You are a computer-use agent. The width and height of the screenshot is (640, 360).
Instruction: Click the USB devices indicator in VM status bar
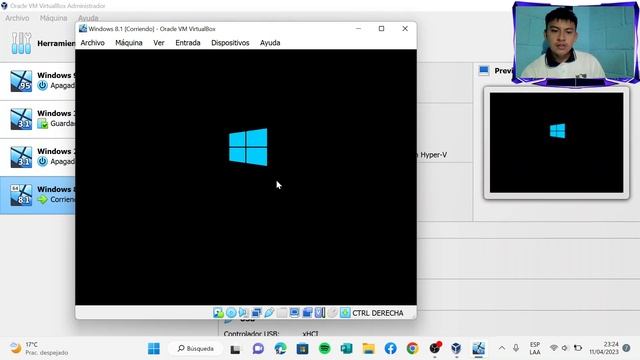pyautogui.click(x=269, y=313)
